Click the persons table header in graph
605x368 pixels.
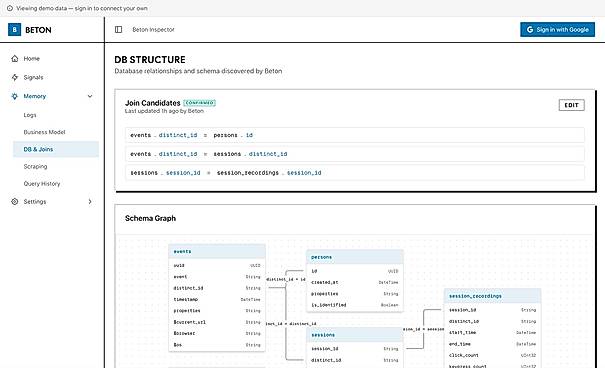(355, 257)
